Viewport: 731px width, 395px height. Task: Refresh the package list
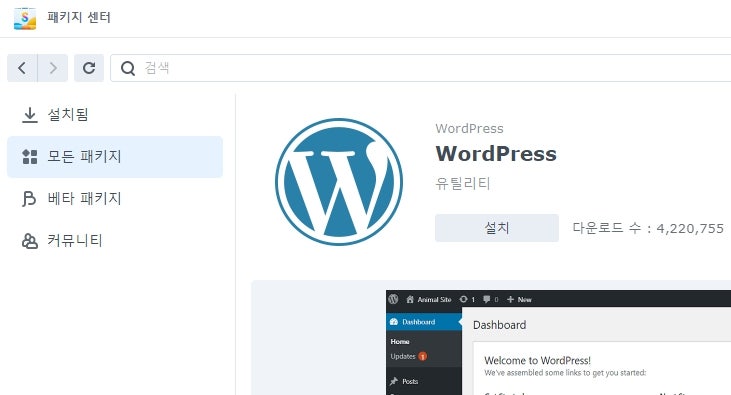(89, 68)
